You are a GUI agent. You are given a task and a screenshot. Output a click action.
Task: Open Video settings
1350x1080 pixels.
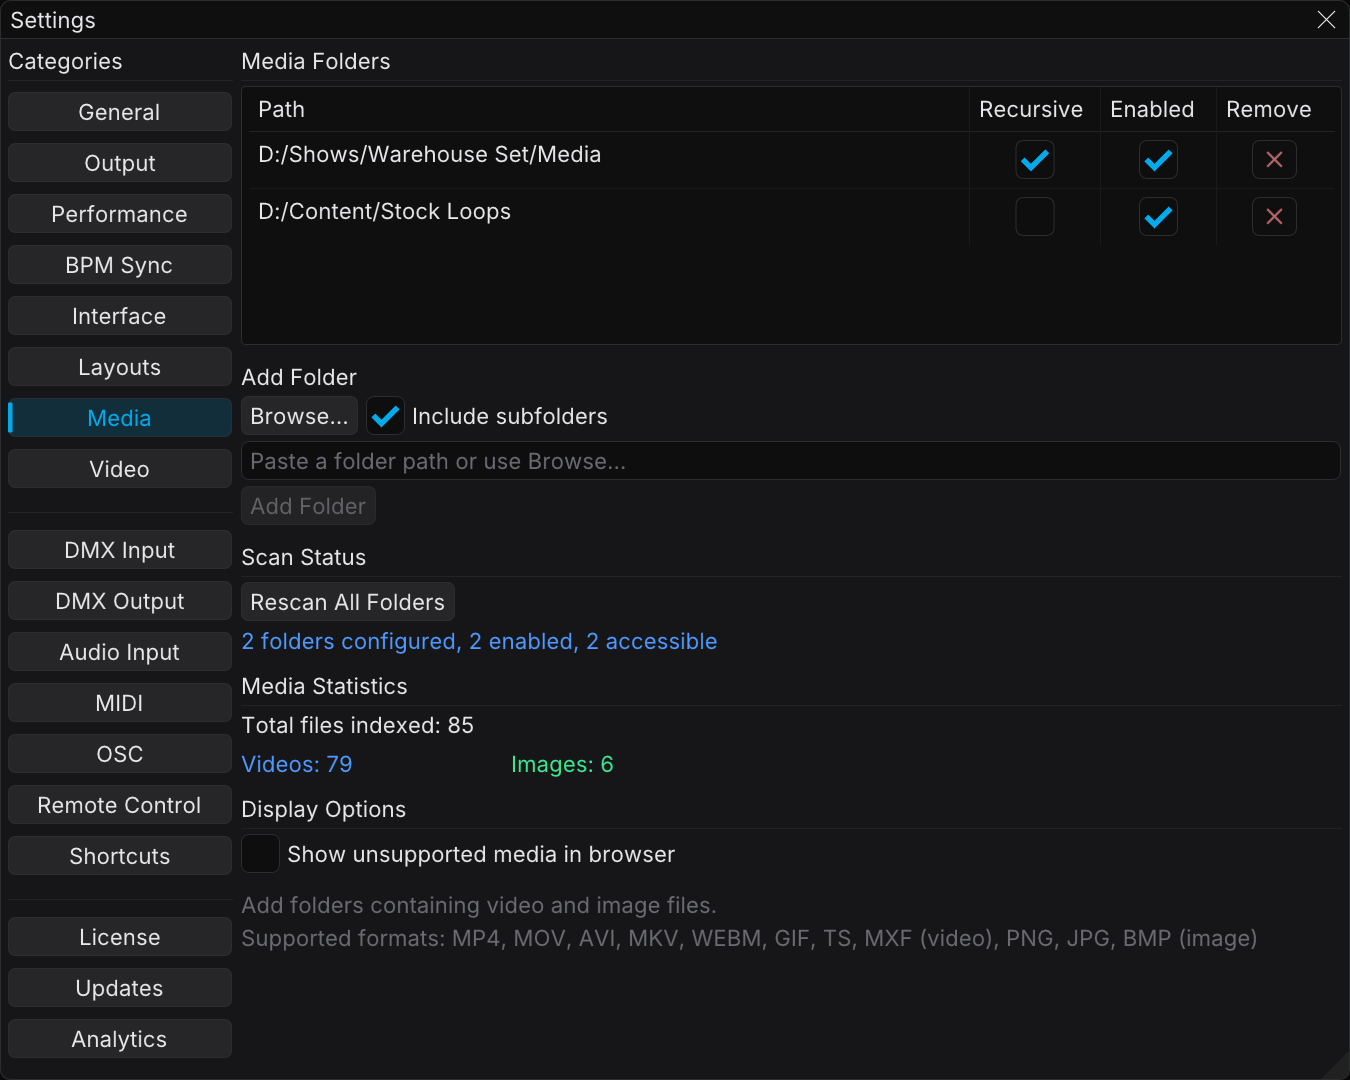[x=120, y=469]
